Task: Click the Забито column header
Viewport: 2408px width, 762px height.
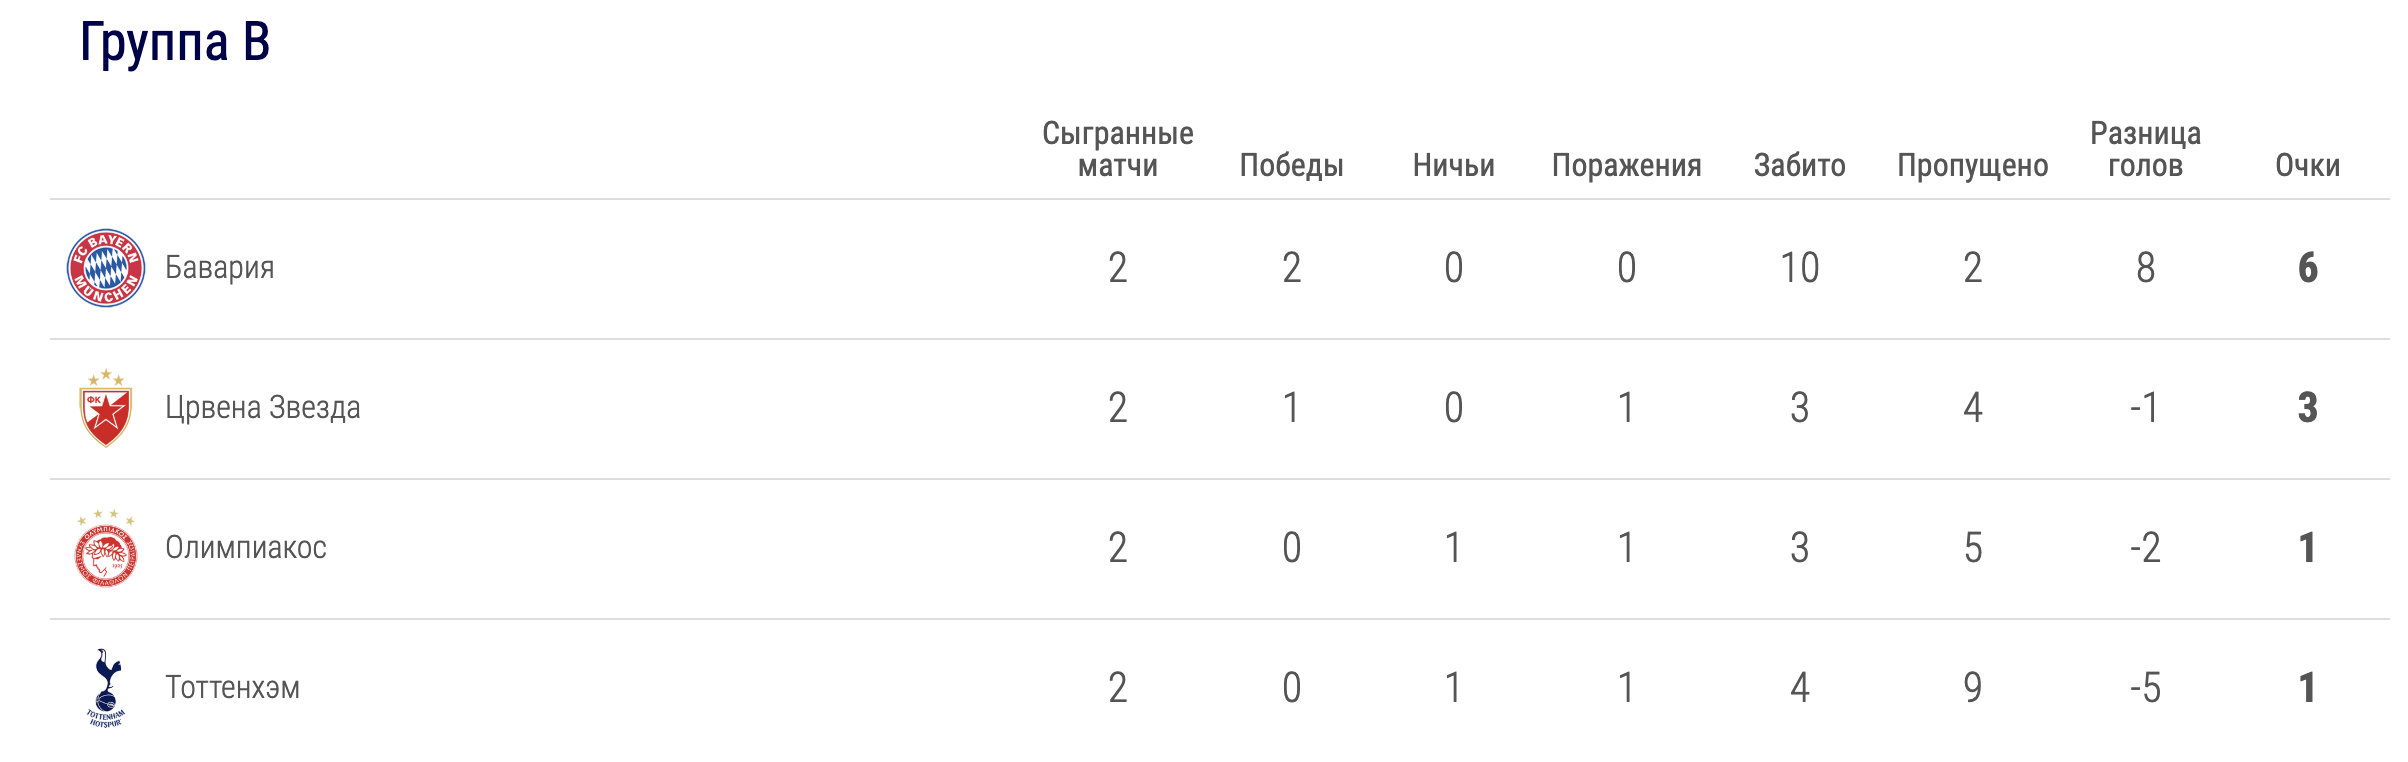Action: (1799, 165)
